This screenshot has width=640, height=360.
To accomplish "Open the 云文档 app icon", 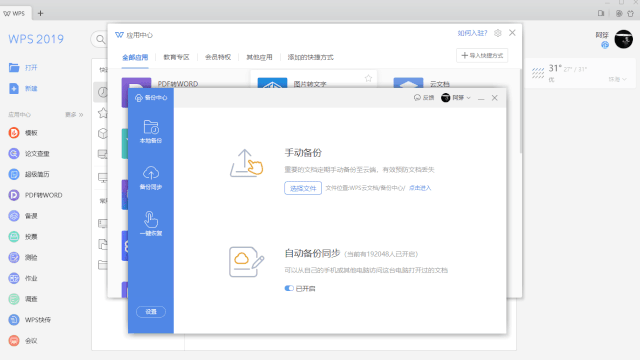I will [x=408, y=83].
